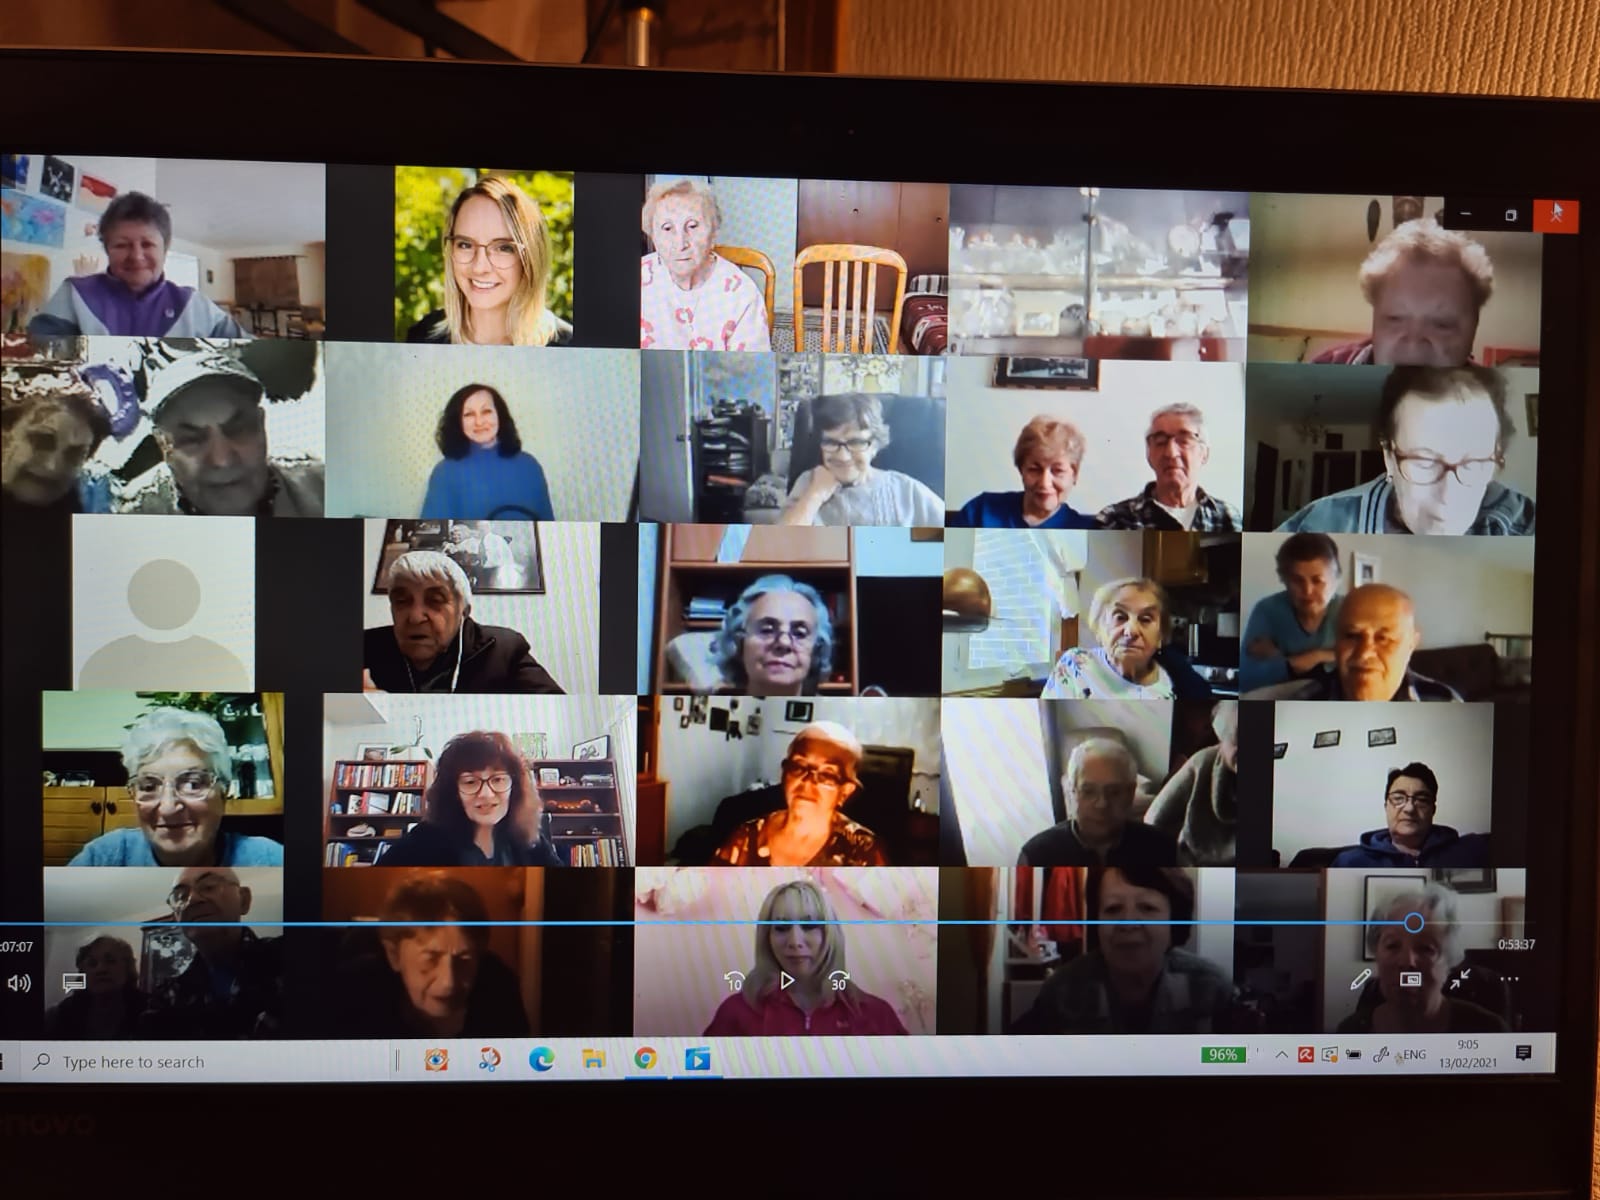
Task: Open the three-dot More options menu
Action: click(x=1509, y=979)
